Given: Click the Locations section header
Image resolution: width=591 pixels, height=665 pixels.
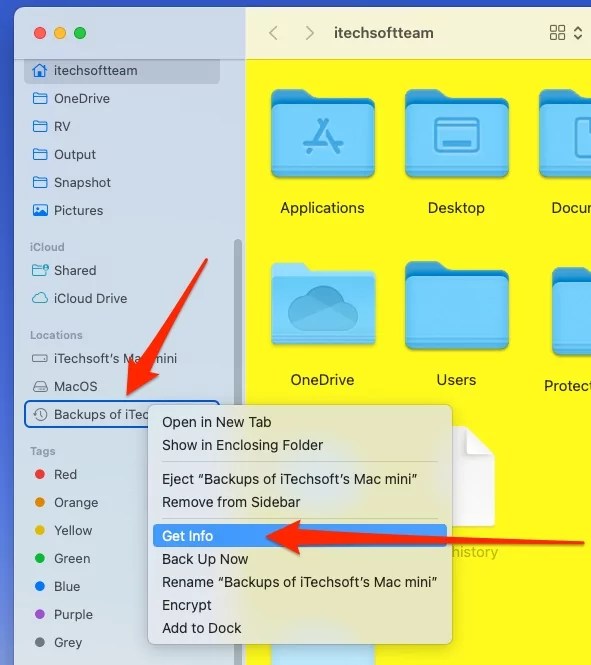Looking at the screenshot, I should (x=56, y=335).
